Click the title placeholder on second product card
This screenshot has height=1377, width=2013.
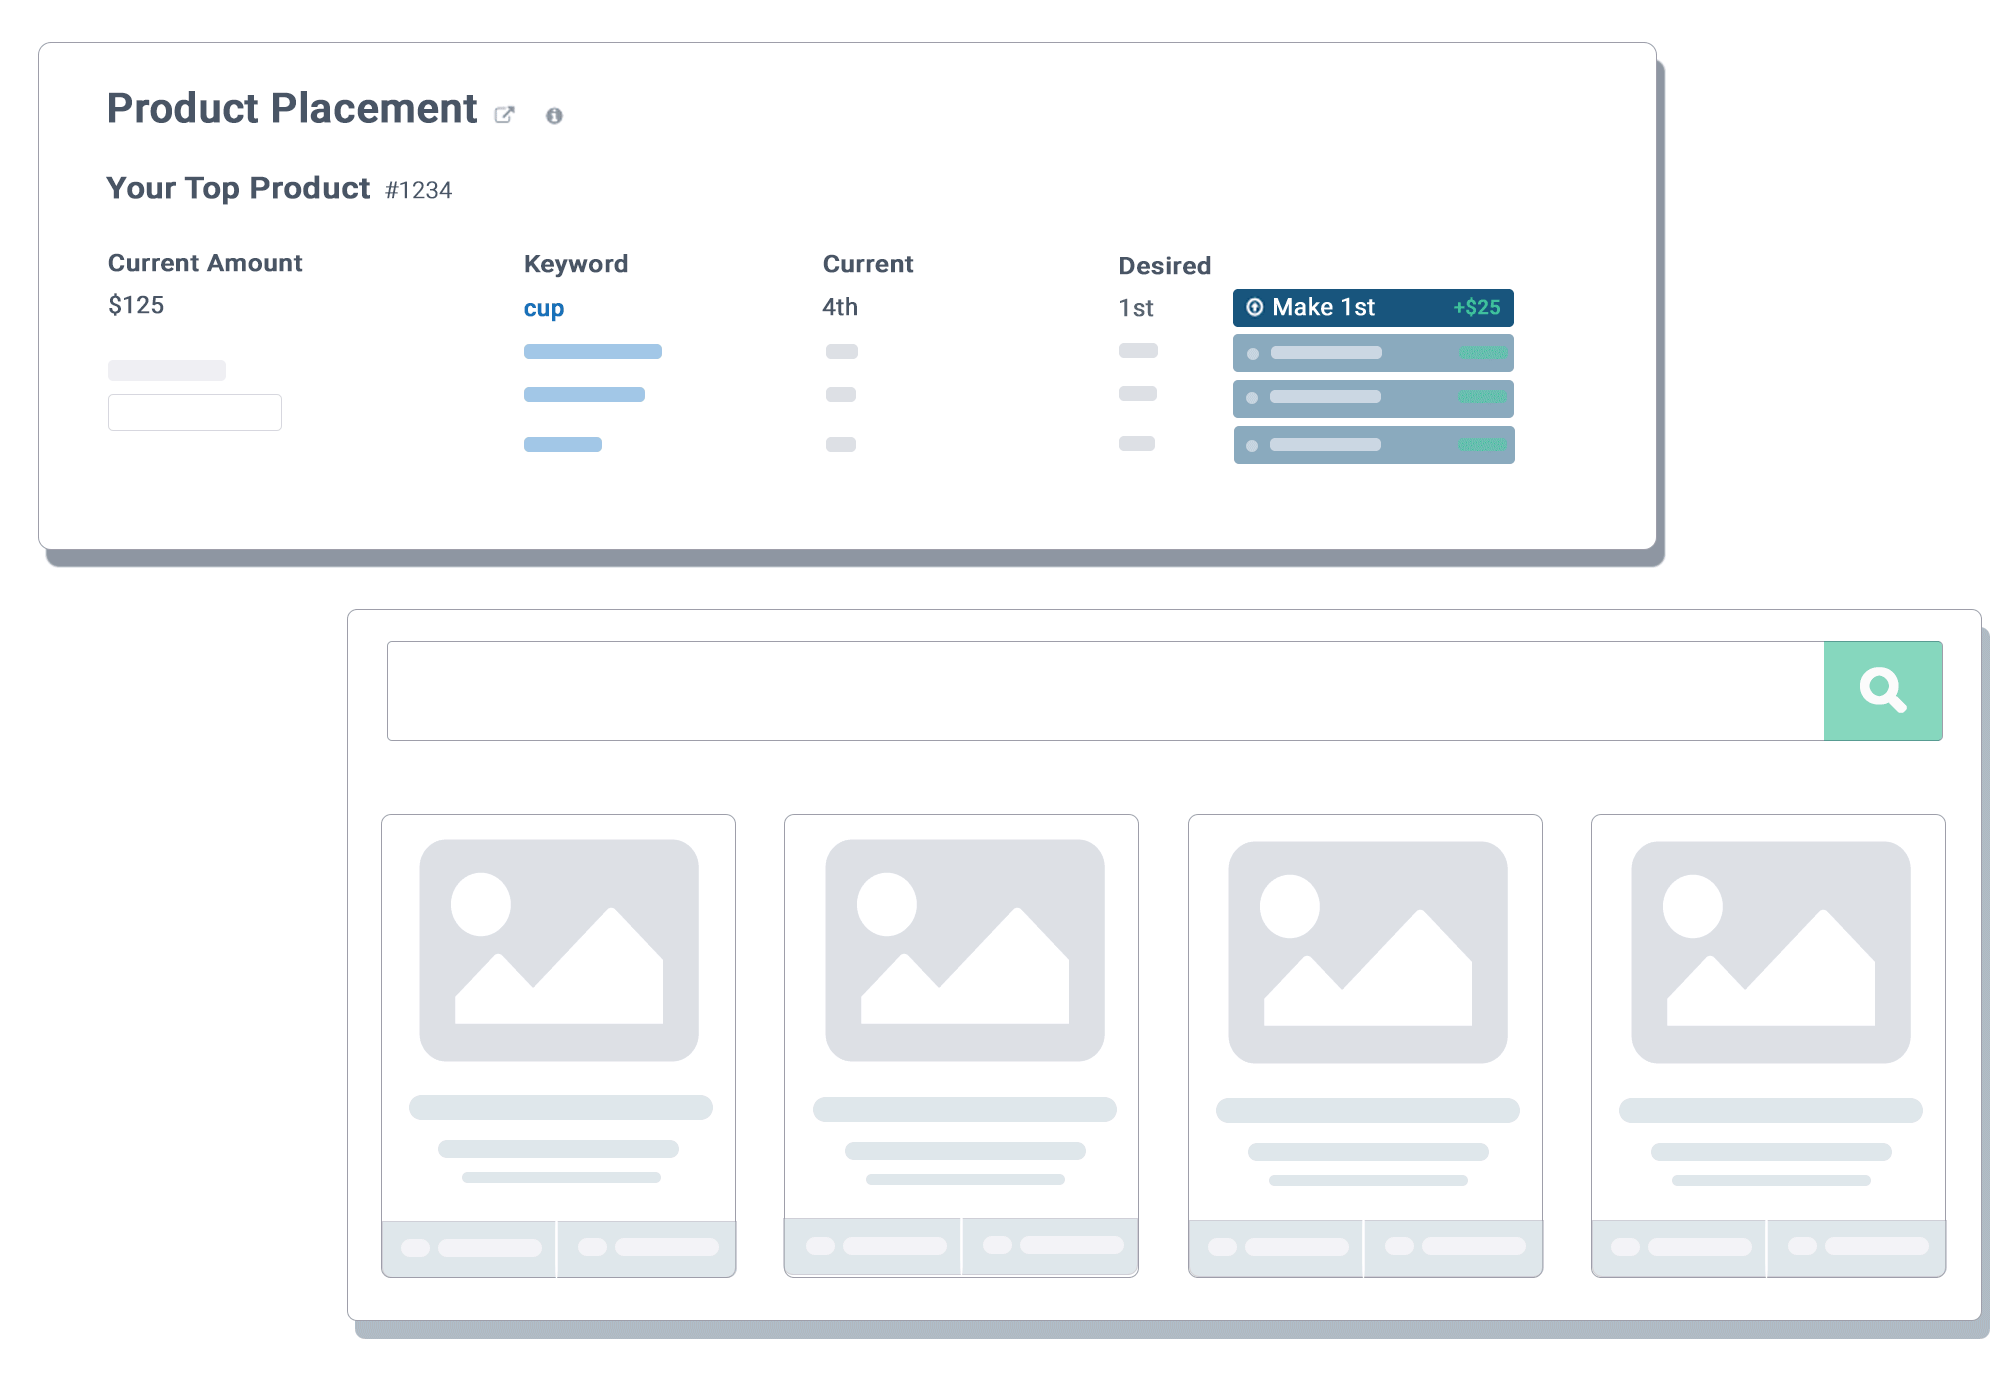(964, 1109)
